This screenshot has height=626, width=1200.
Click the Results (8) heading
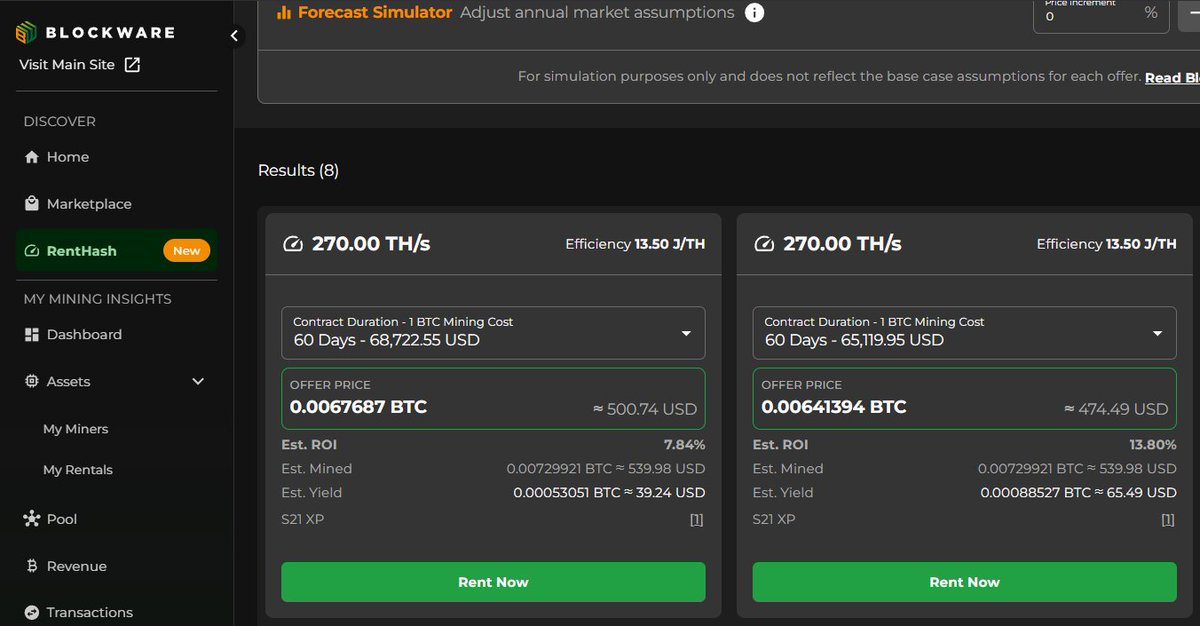(x=298, y=171)
